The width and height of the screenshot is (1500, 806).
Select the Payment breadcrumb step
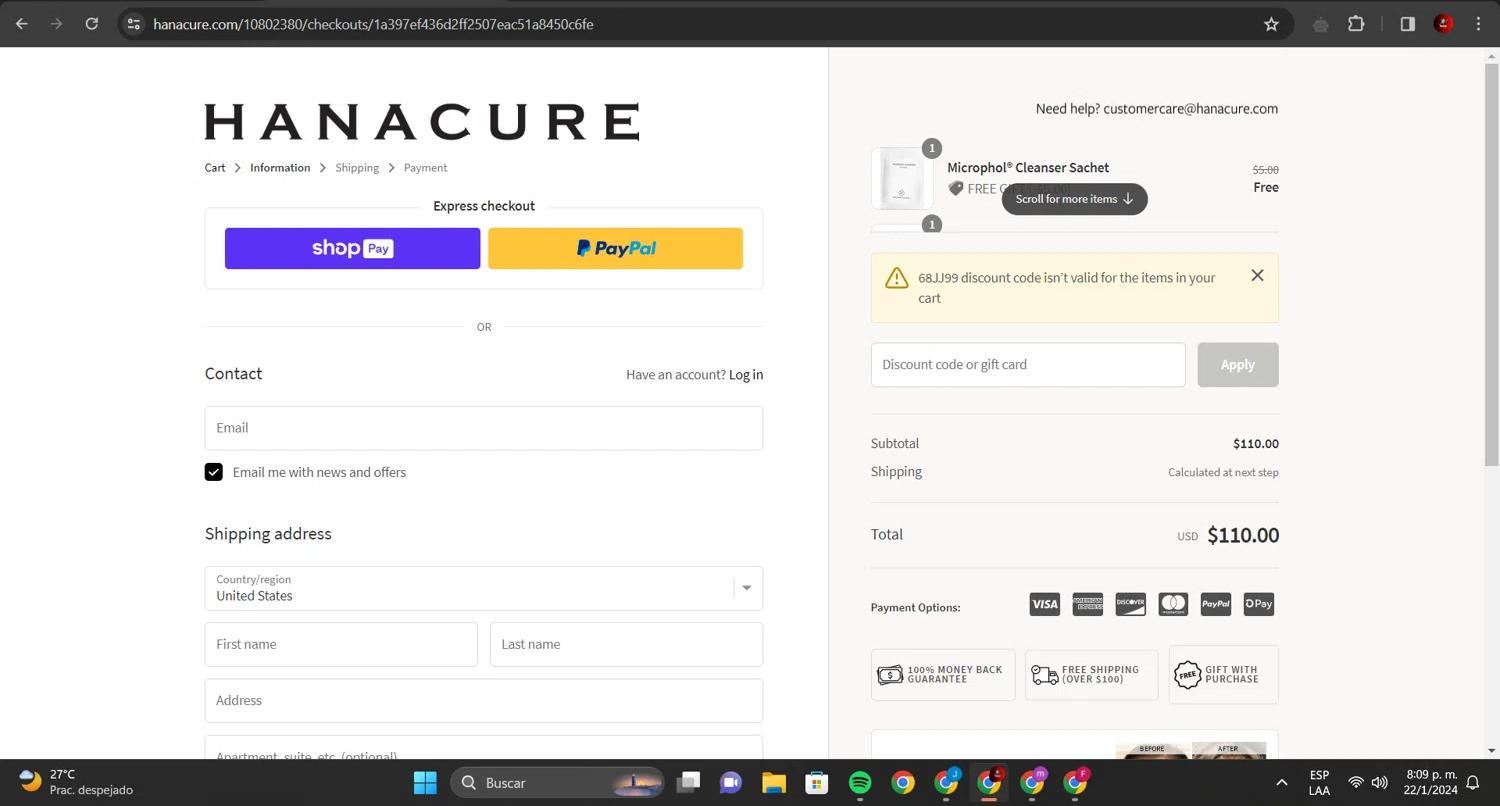coord(425,168)
